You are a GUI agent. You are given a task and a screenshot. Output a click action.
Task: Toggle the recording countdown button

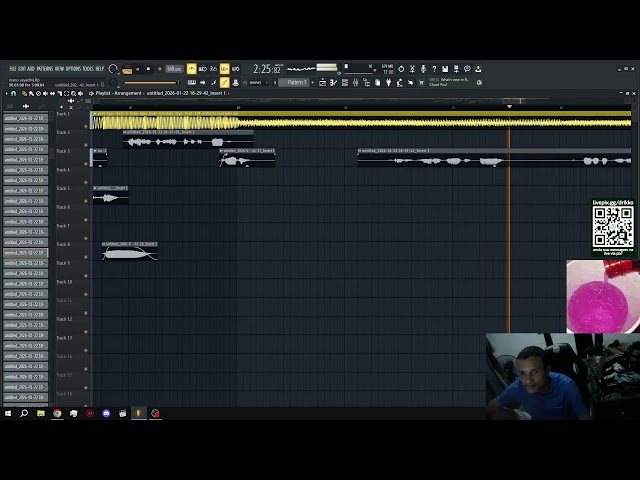pos(213,69)
